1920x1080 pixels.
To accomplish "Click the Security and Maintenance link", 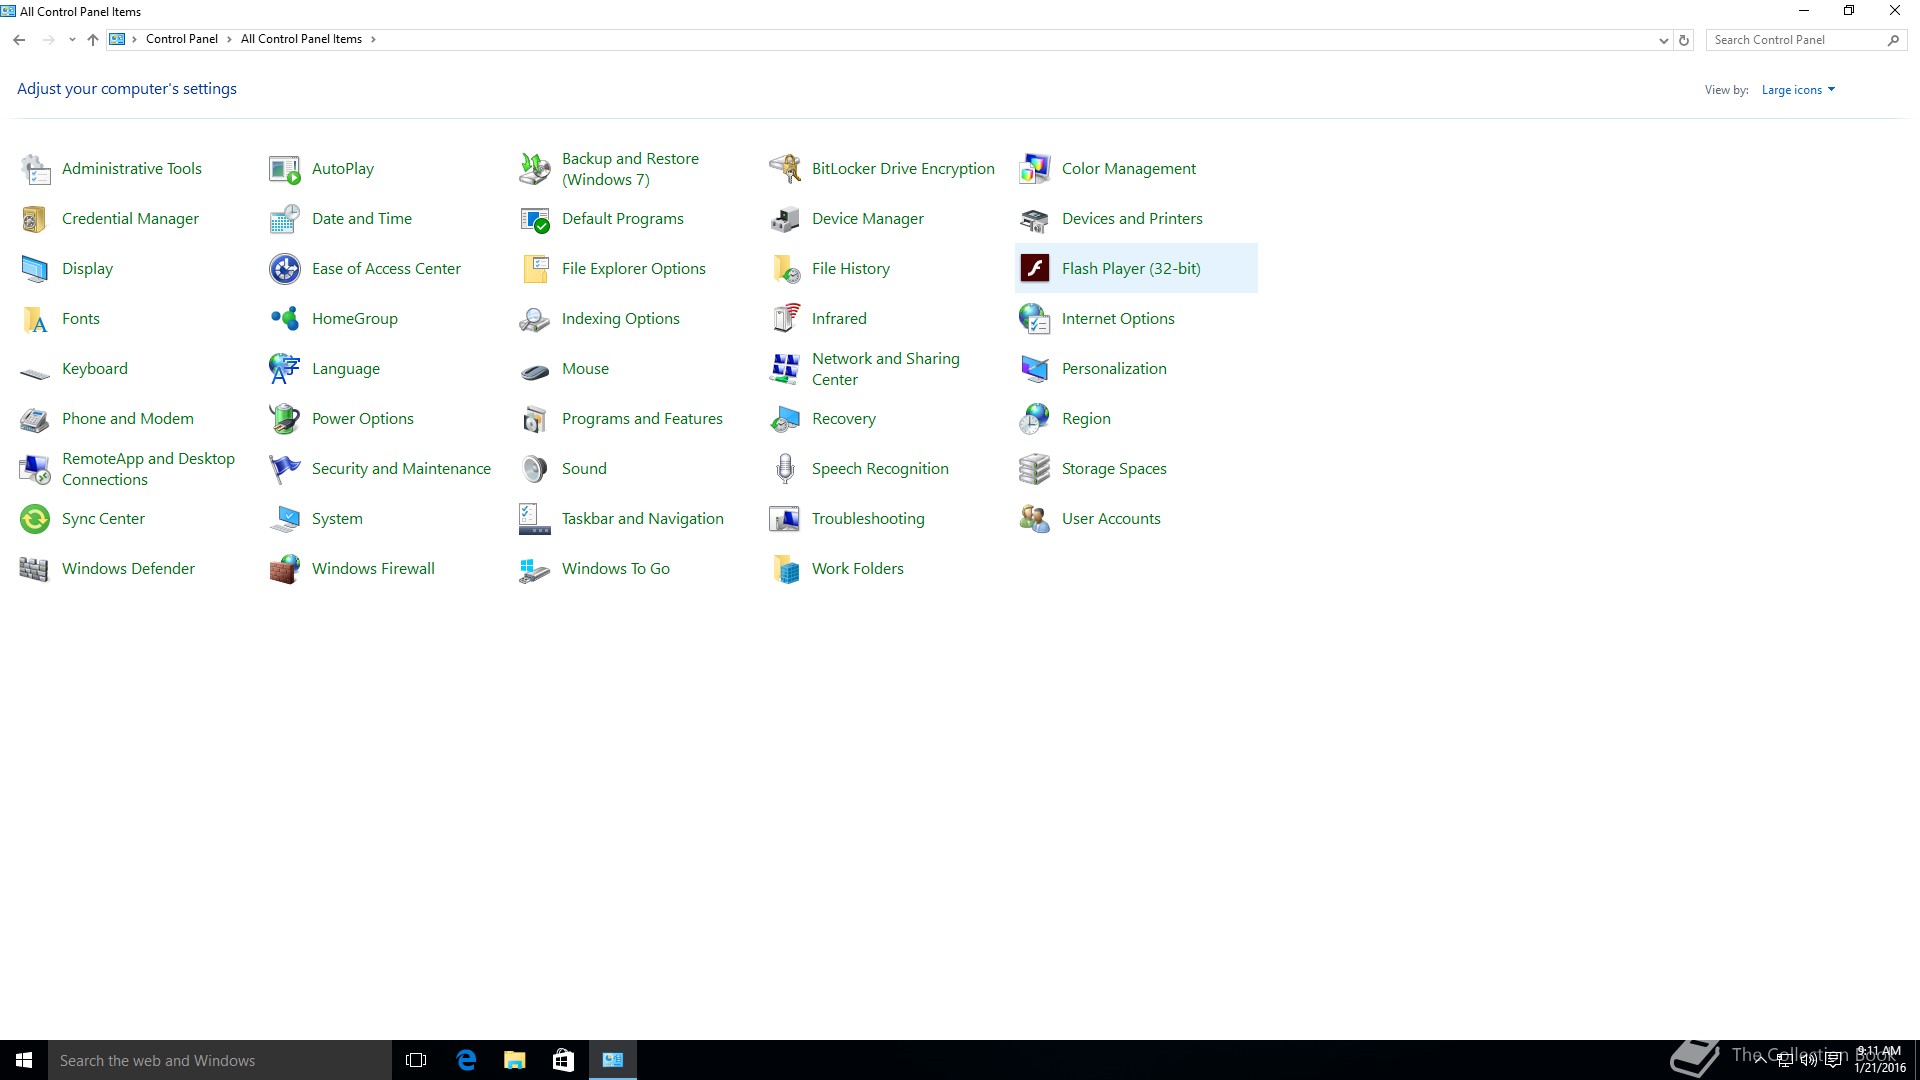I will 401,469.
